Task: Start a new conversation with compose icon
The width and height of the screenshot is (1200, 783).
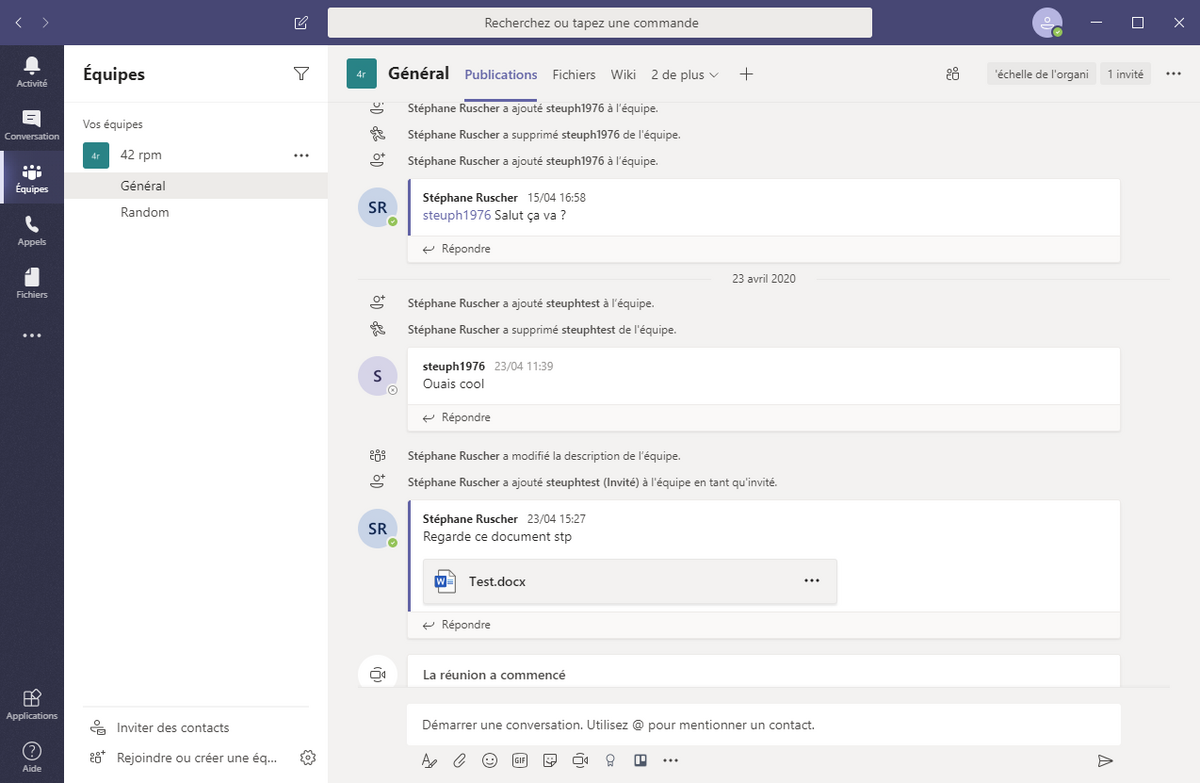Action: tap(301, 22)
